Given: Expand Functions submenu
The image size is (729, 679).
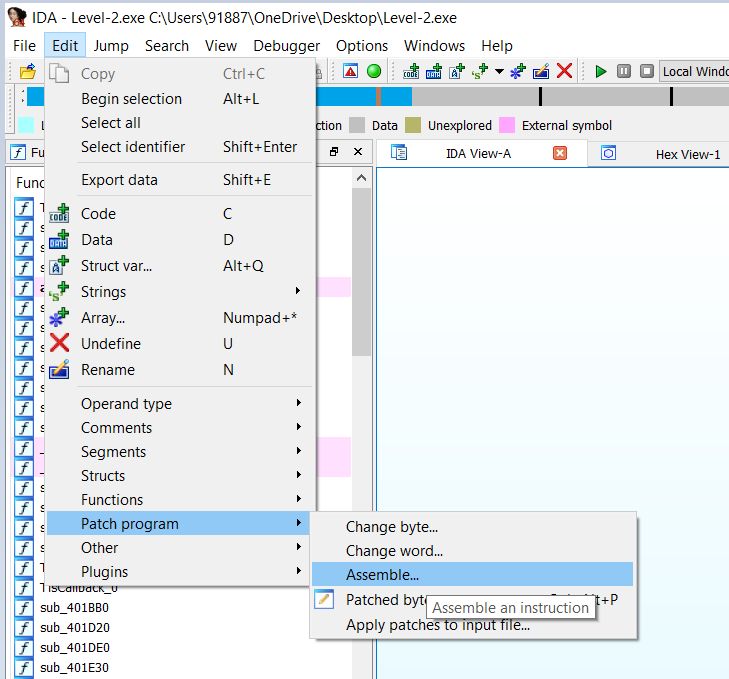Looking at the screenshot, I should (180, 500).
